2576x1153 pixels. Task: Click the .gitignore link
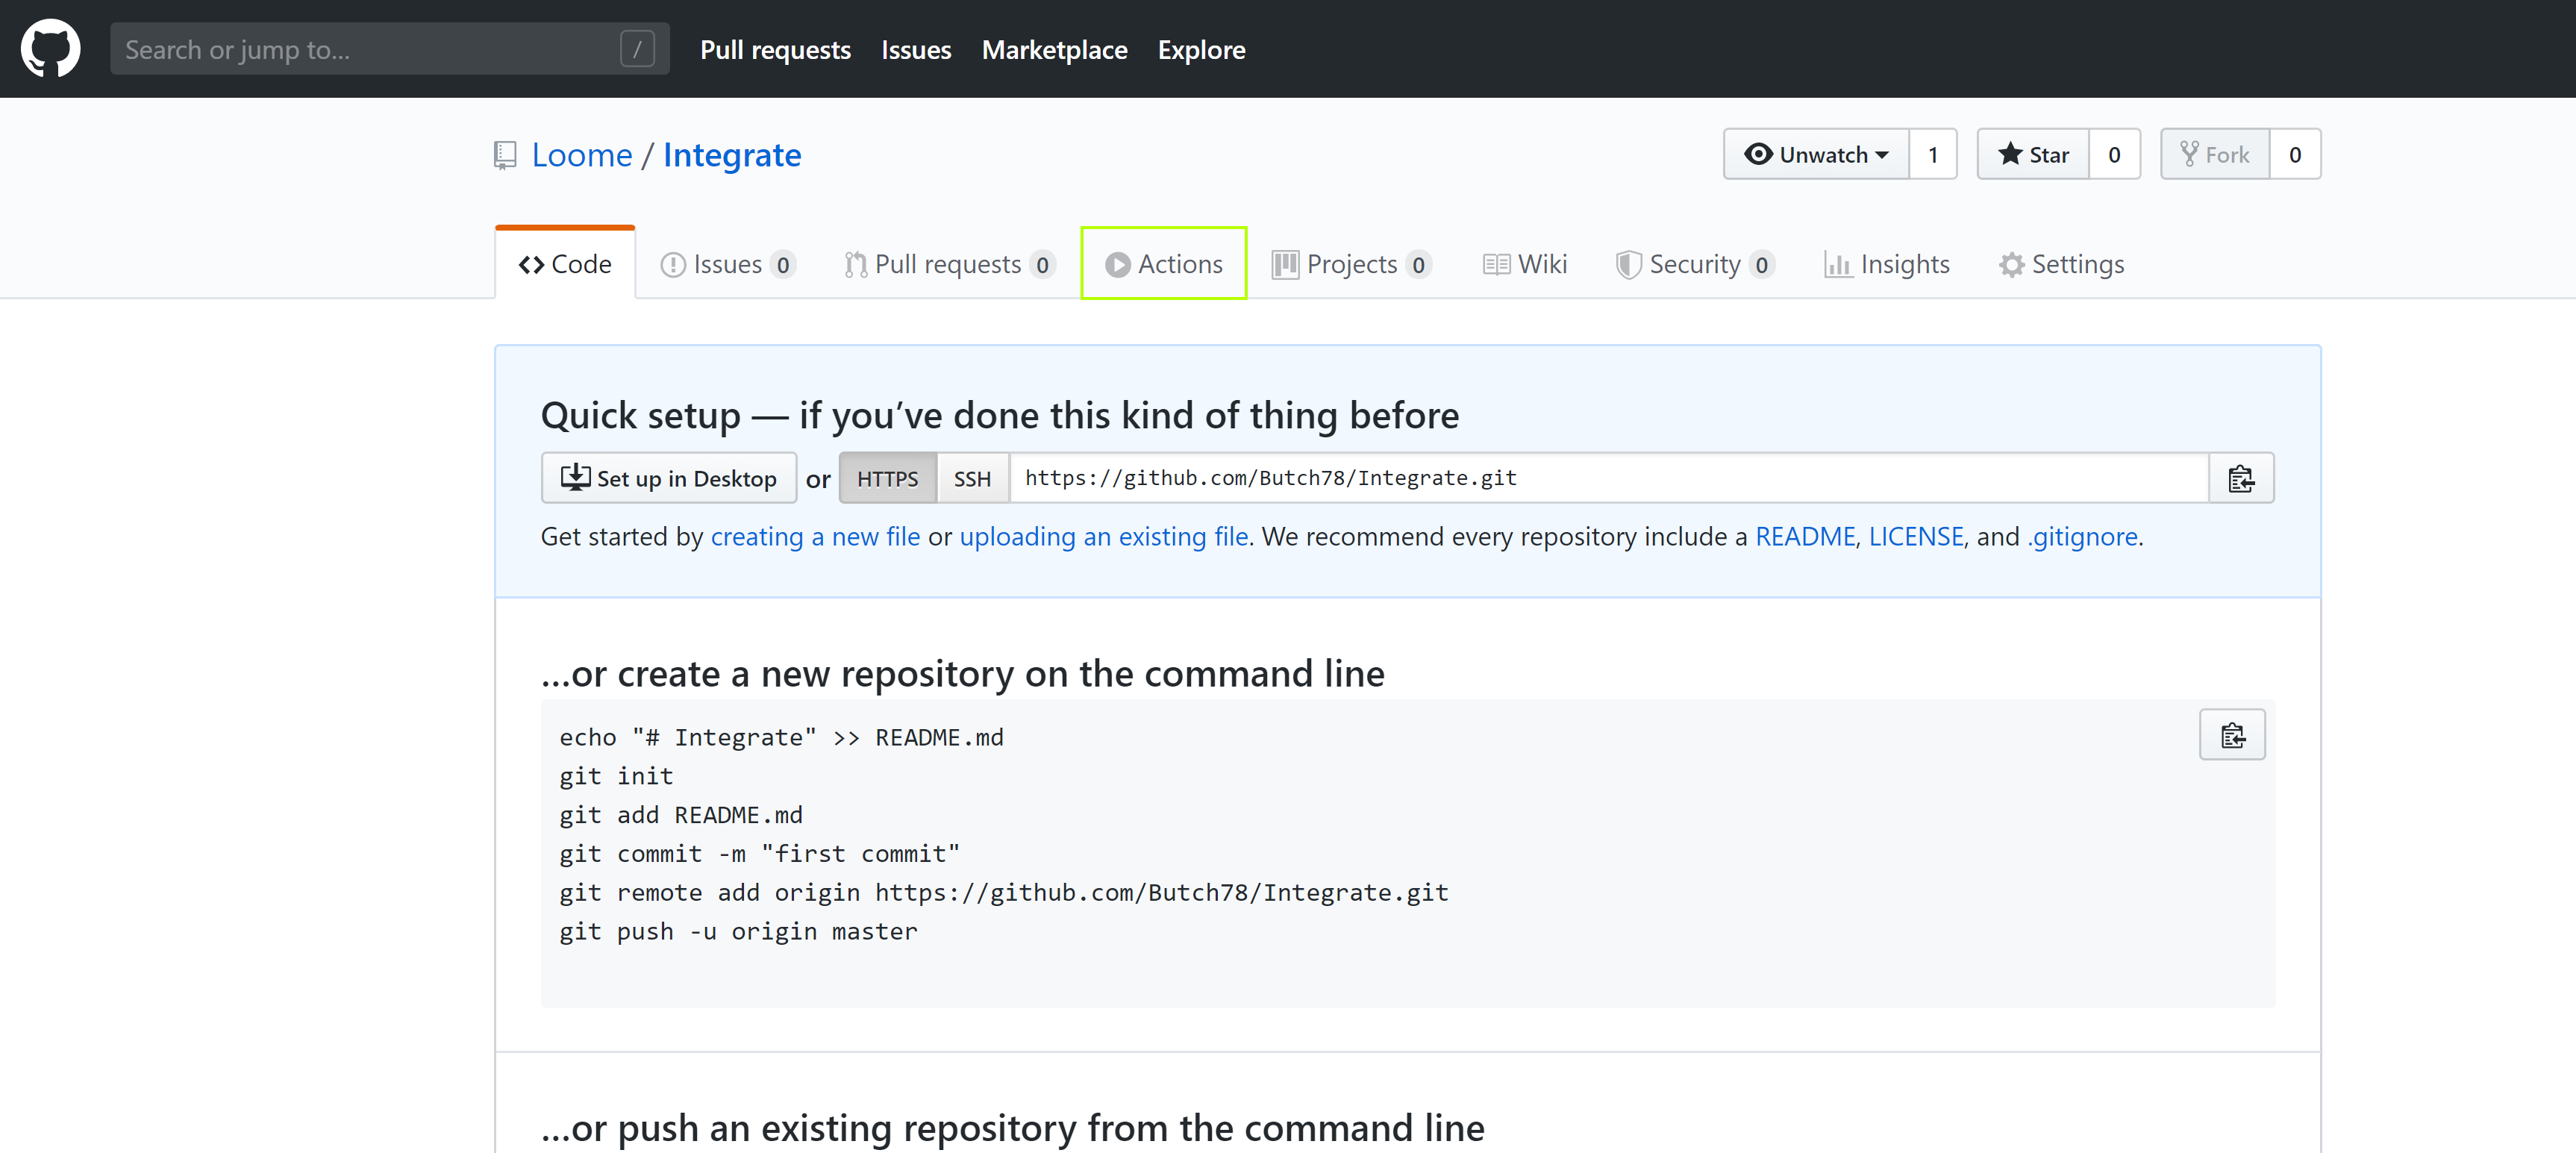coord(2082,537)
